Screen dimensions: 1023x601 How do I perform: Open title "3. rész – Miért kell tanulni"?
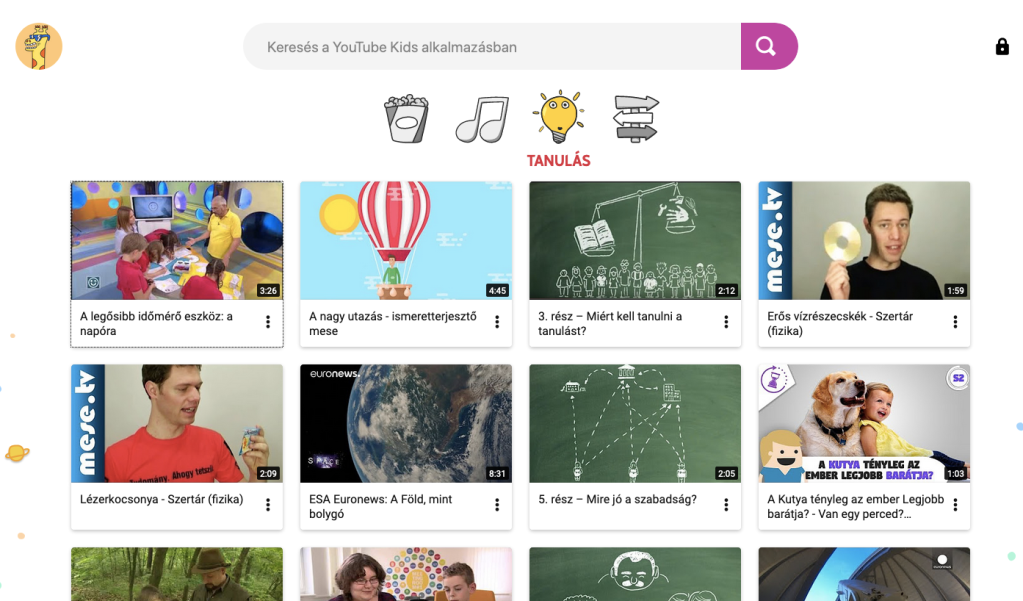coord(610,323)
